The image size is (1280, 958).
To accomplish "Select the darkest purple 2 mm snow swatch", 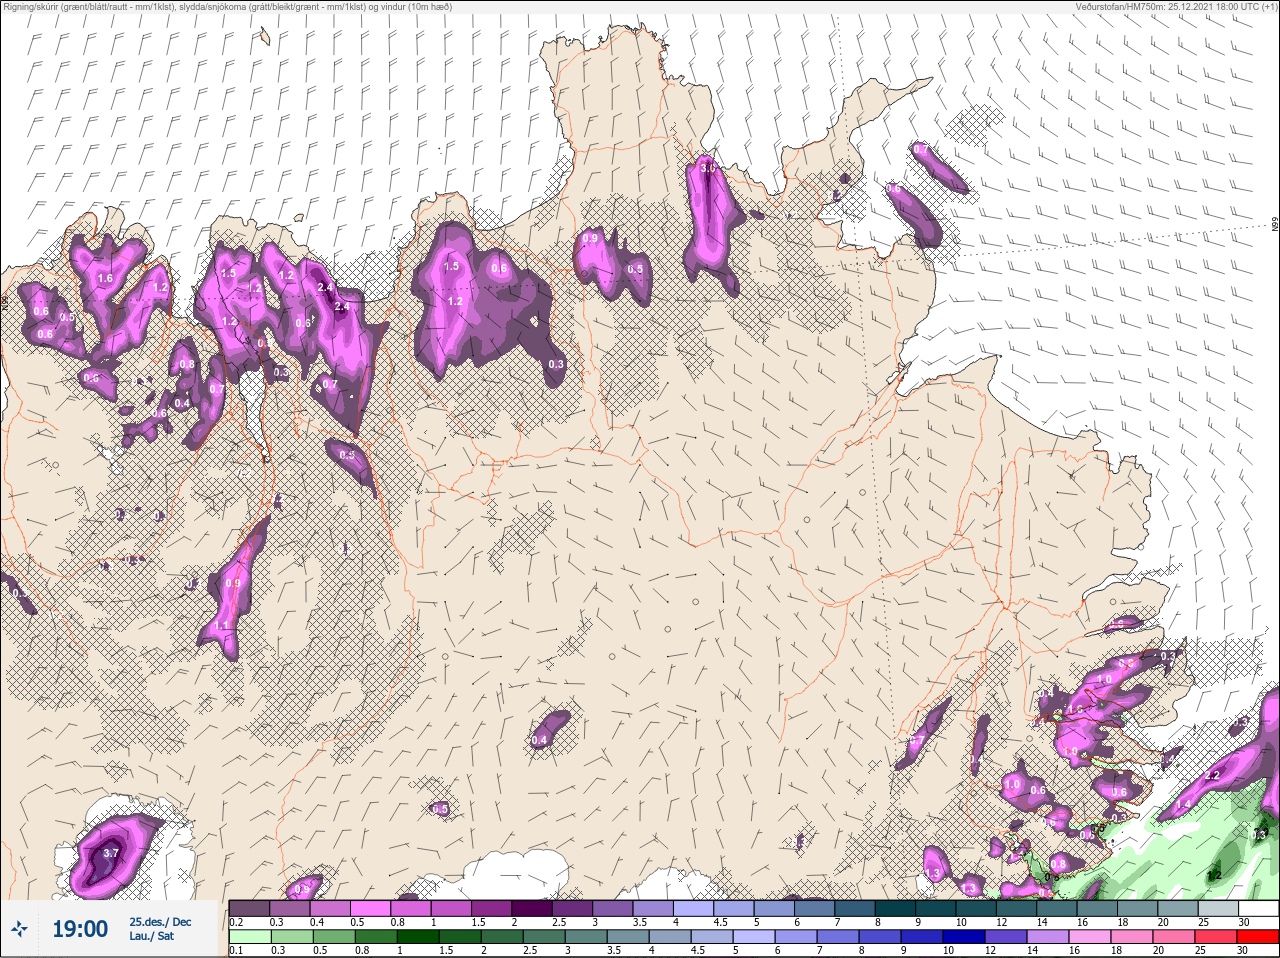I will click(531, 909).
